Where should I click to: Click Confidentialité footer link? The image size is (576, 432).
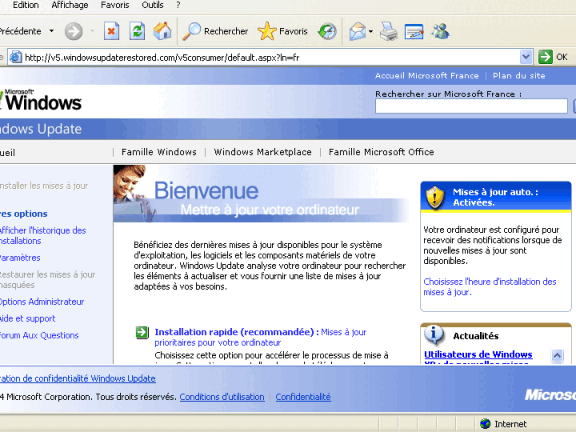point(303,397)
